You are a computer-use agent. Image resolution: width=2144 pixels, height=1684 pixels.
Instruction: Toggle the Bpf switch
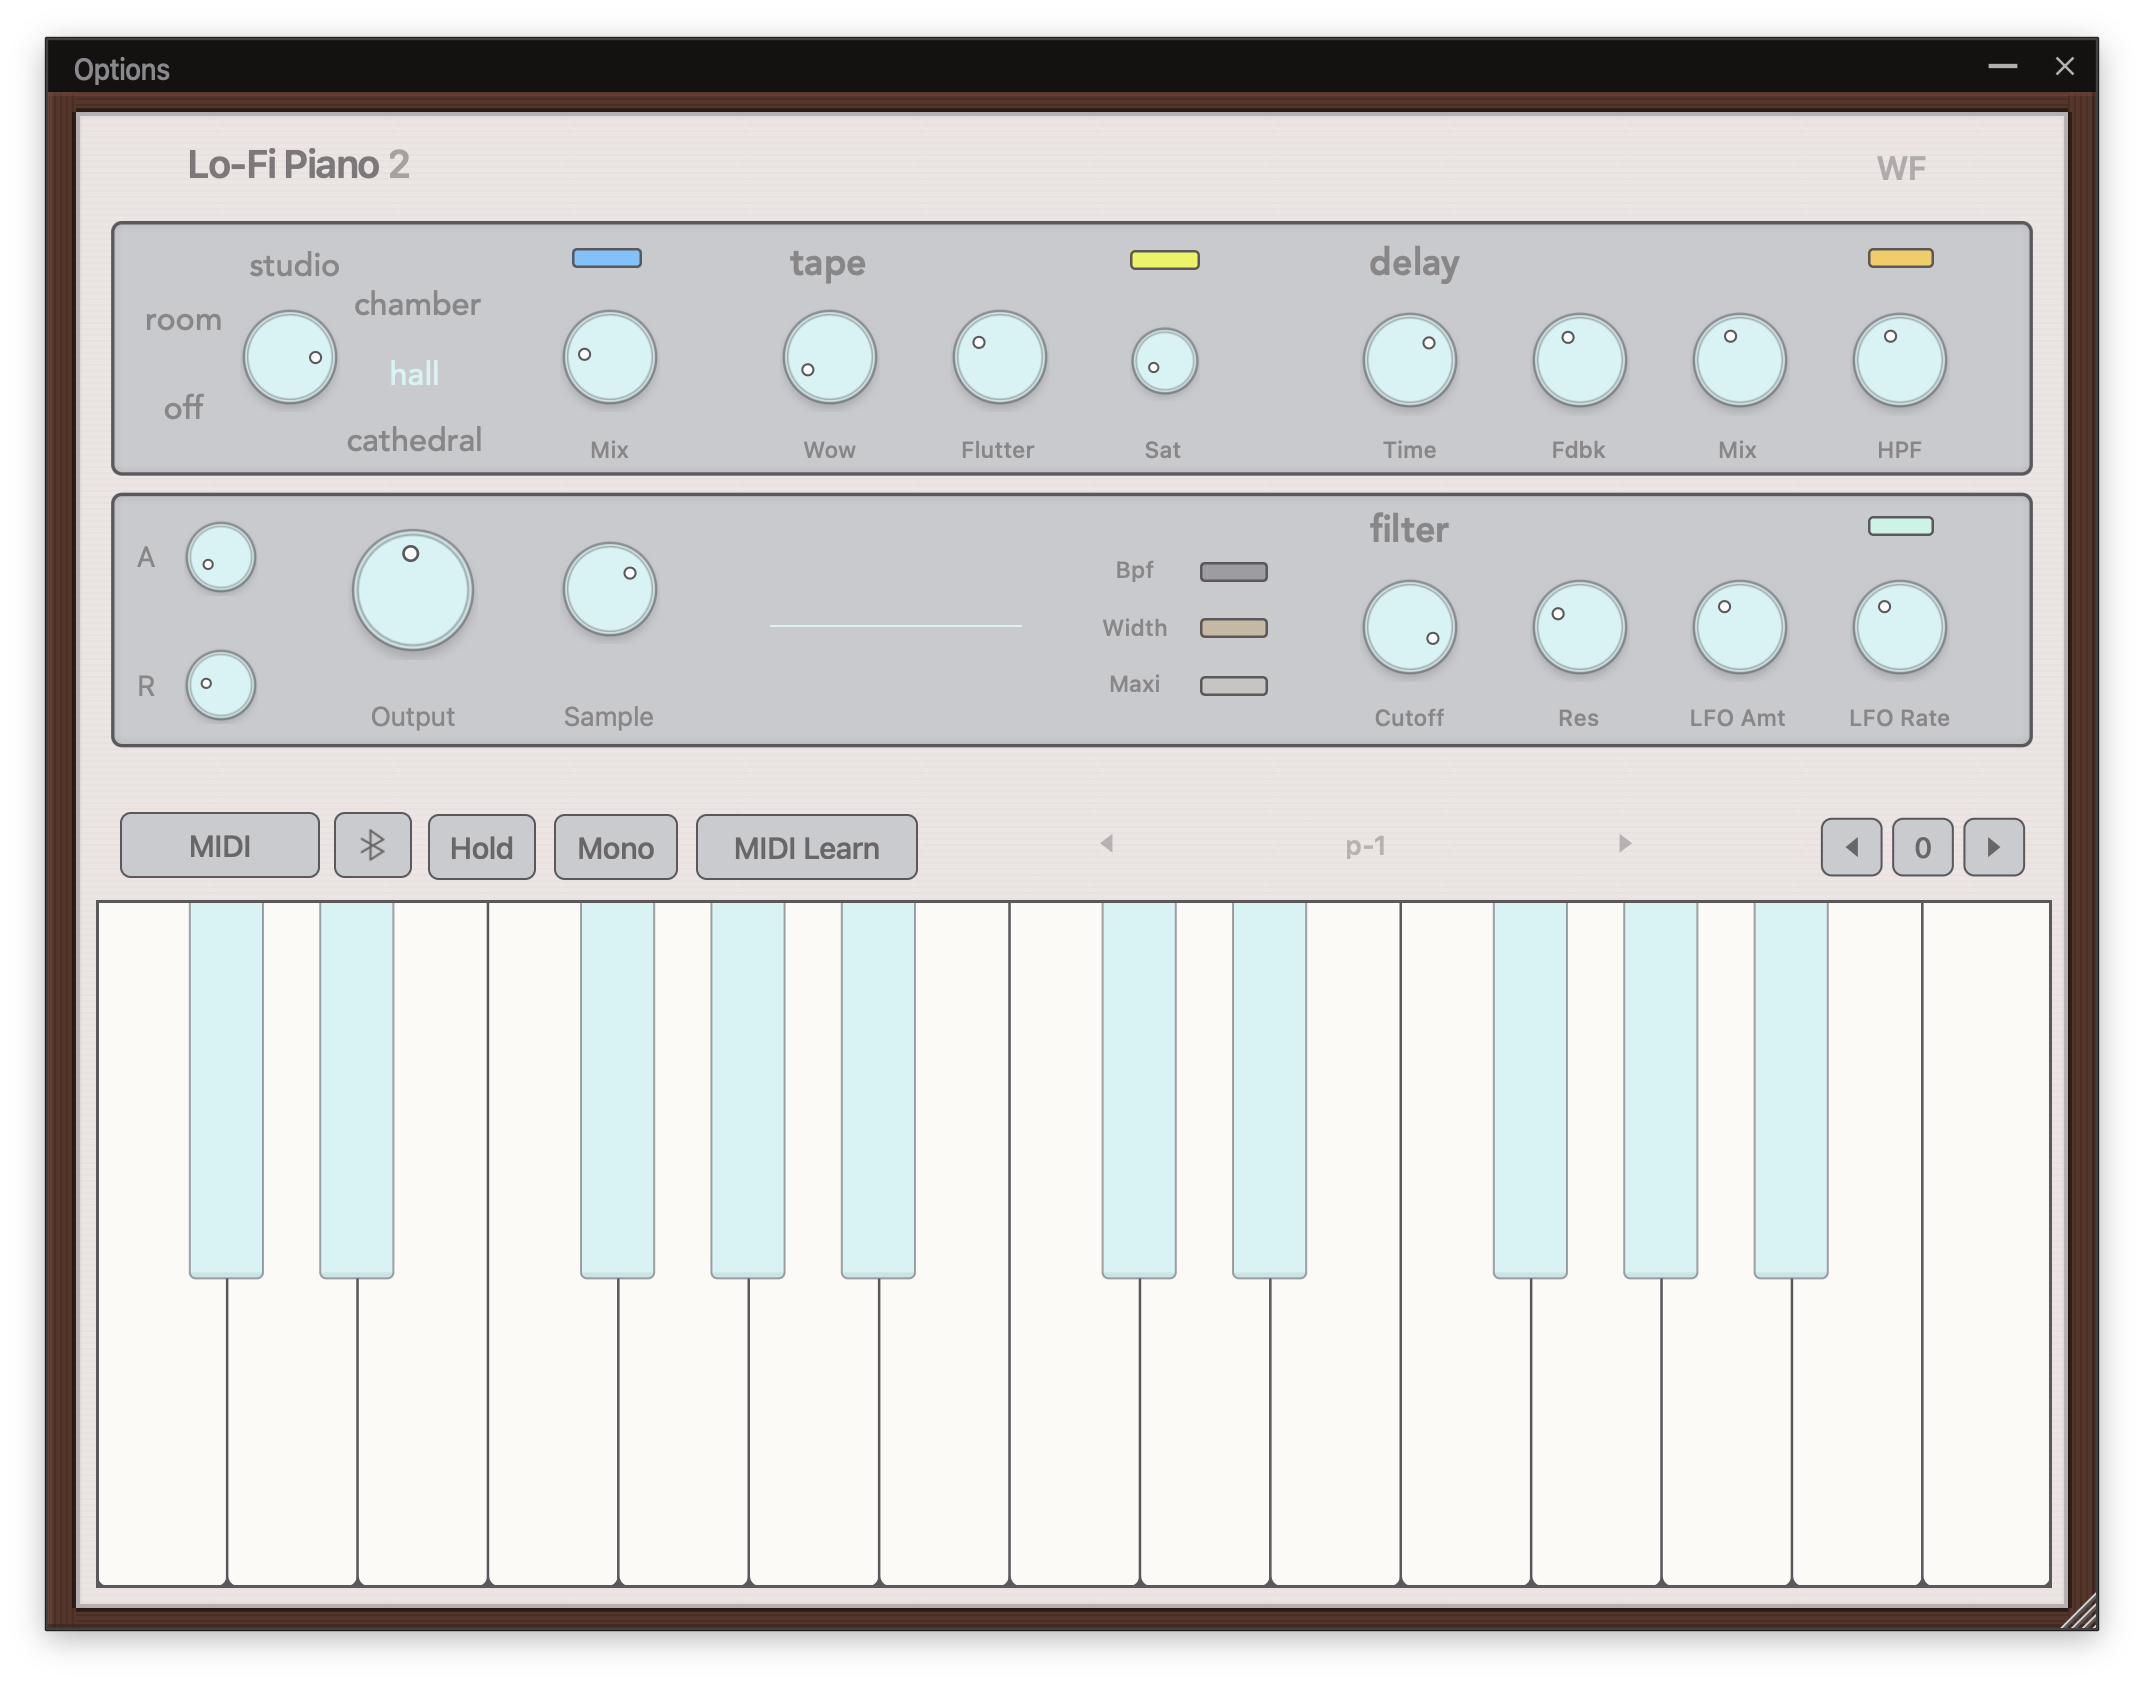tap(1234, 572)
